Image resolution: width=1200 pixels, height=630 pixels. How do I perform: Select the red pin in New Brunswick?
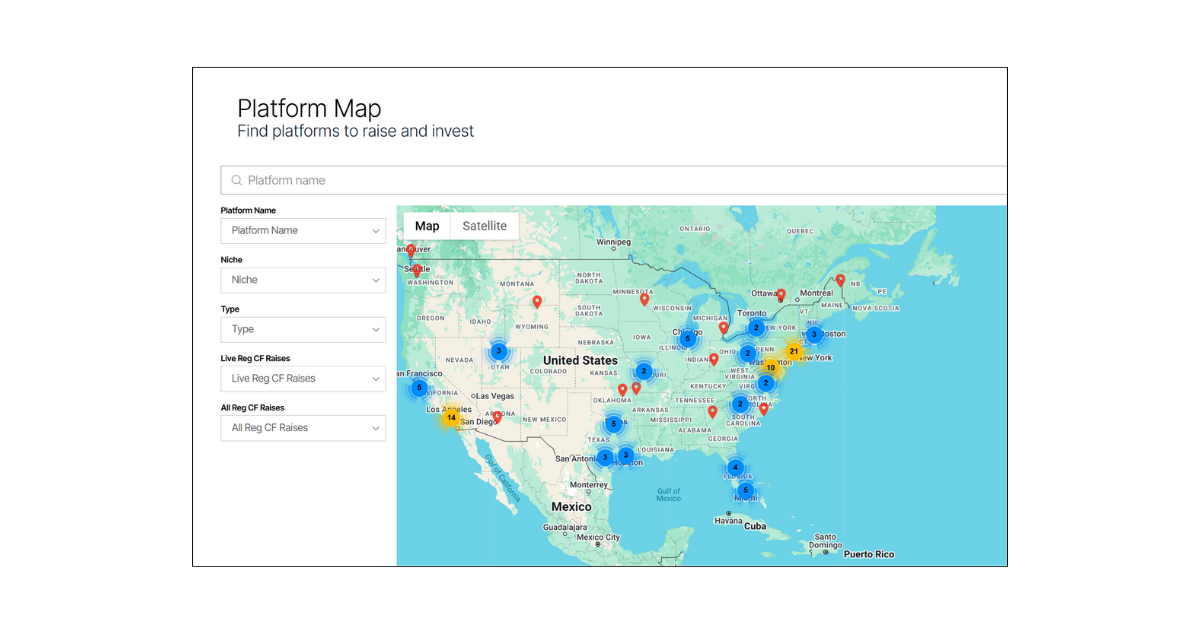point(841,280)
